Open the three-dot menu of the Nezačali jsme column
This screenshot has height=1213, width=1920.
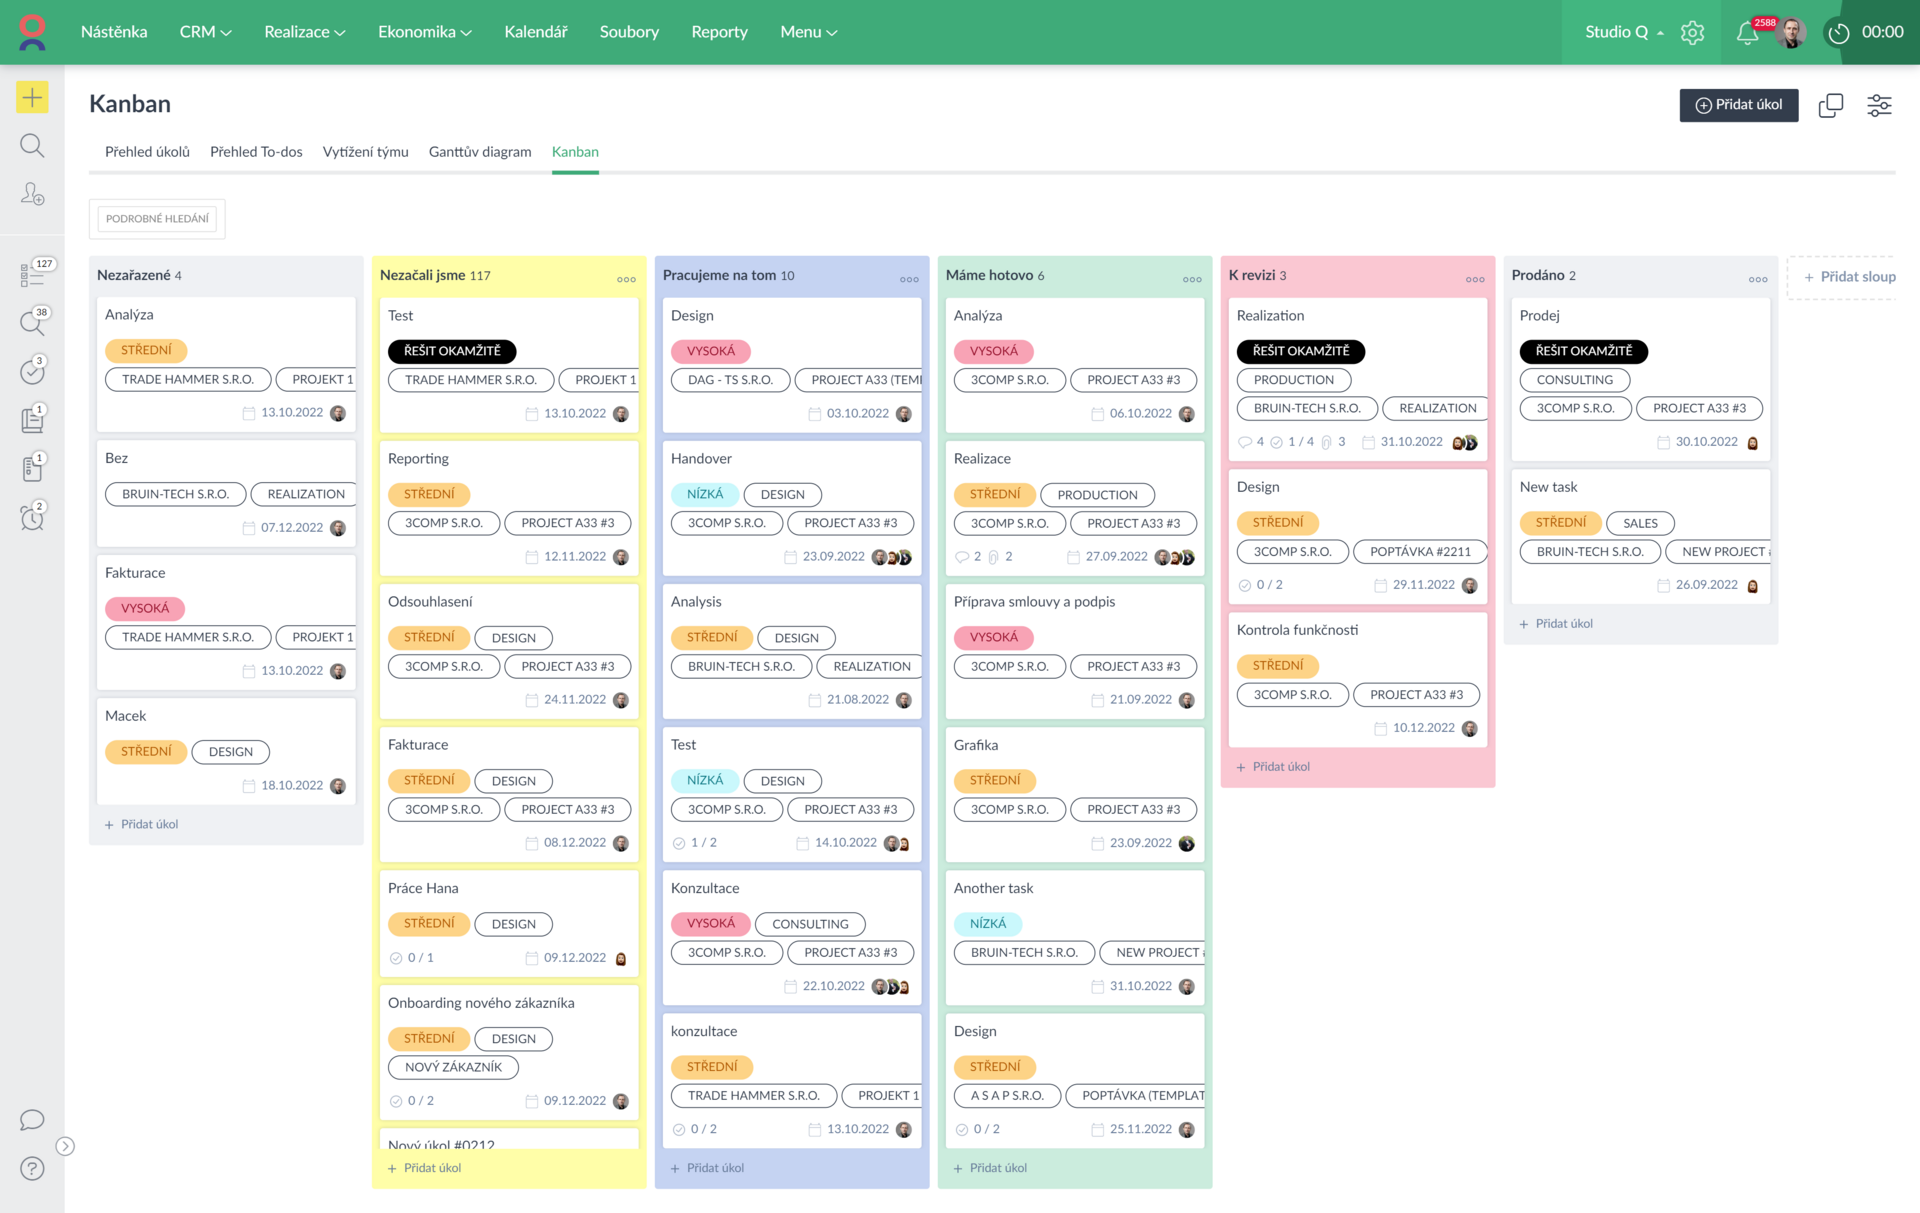626,279
